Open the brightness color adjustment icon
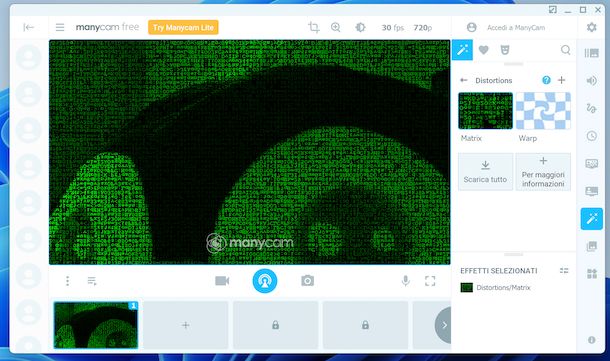 pos(360,27)
